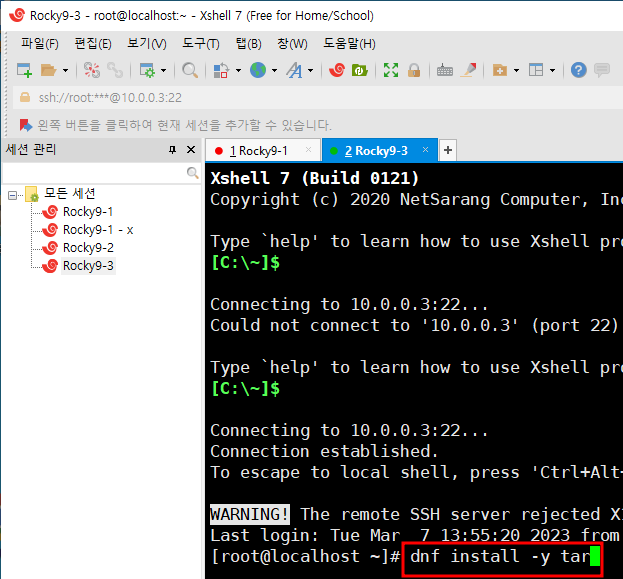Screen dimensions: 623x579
Task: Expand the color scheme dropdown arrow
Action: tap(238, 71)
